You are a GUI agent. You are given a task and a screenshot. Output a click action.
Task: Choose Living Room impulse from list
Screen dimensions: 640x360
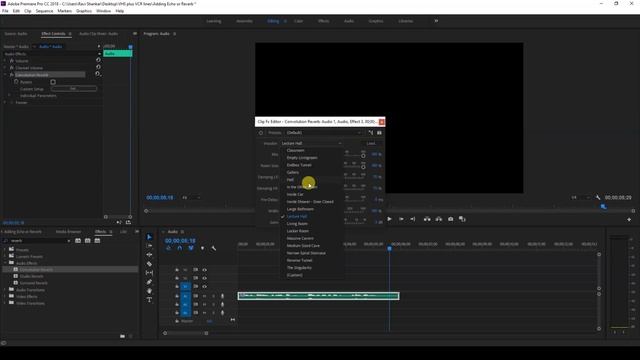coord(297,224)
